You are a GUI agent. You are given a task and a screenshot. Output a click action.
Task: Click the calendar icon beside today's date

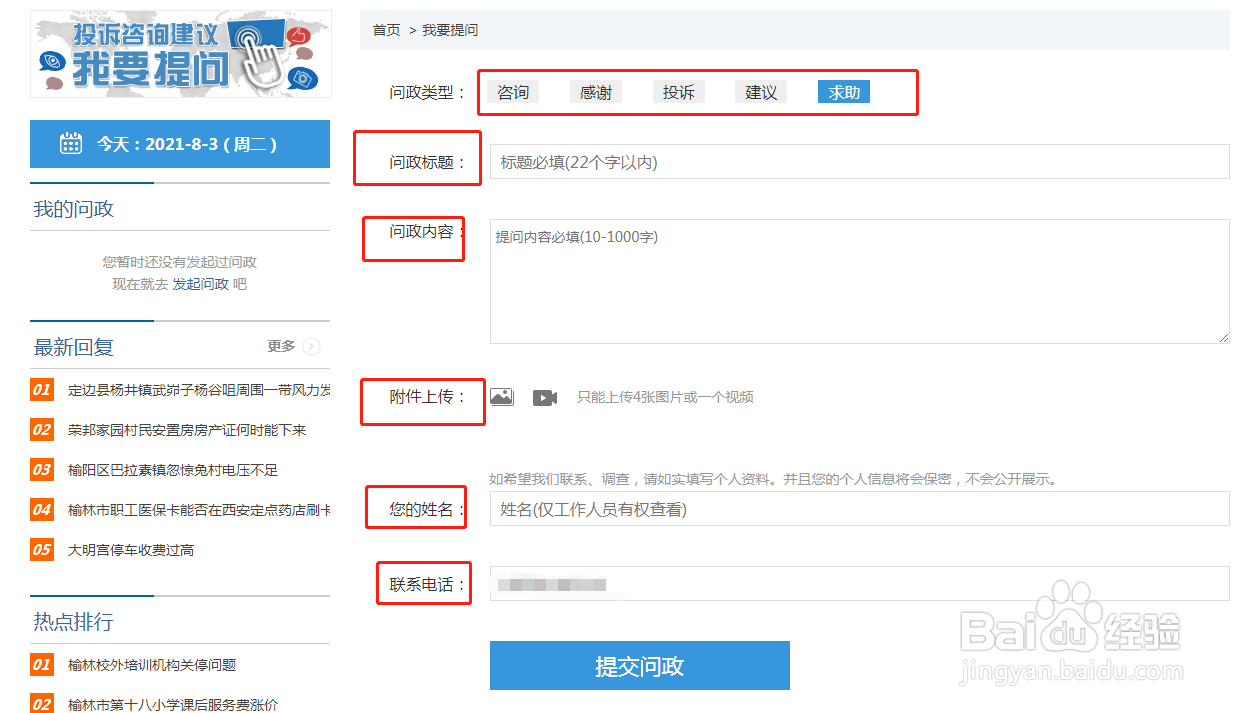[x=71, y=143]
